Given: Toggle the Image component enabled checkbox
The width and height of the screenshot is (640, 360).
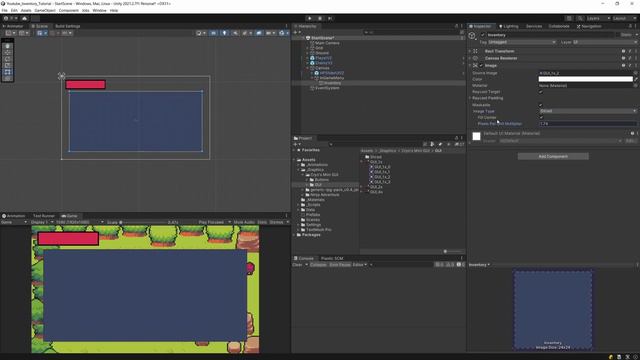Looking at the screenshot, I should click(481, 65).
